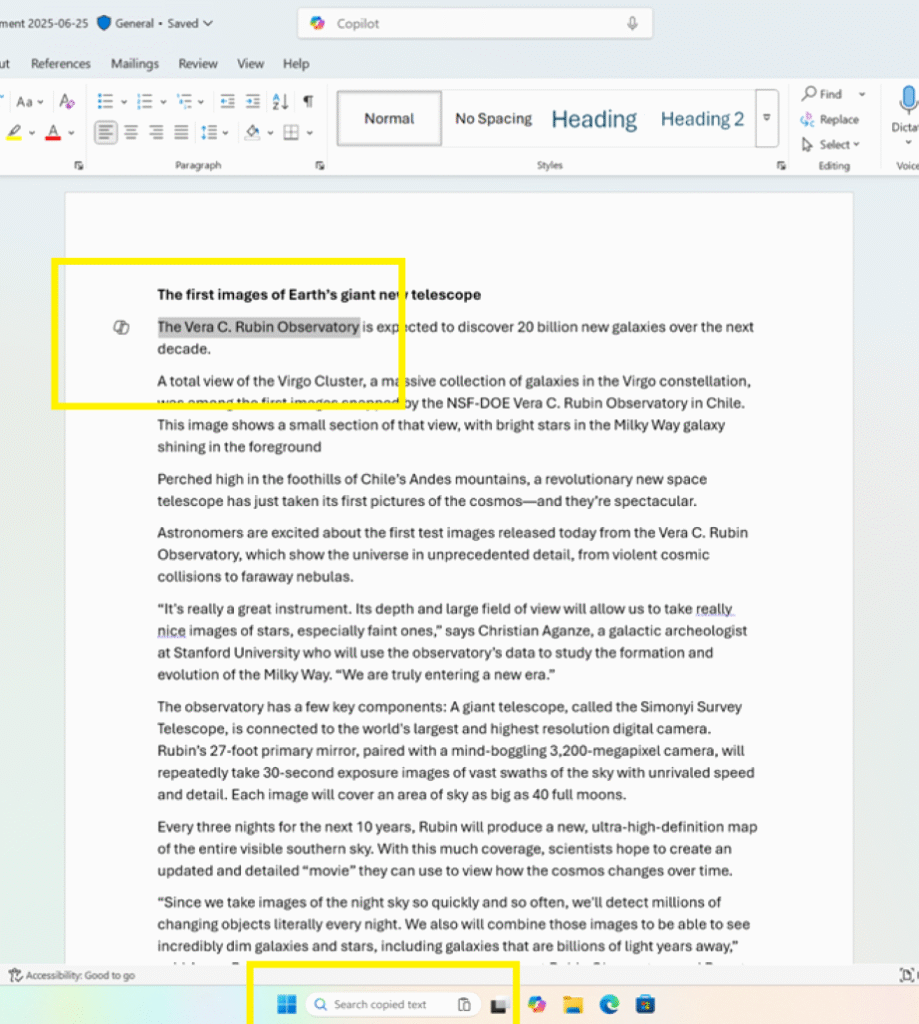Viewport: 919px width, 1024px height.
Task: Click the Numbering list icon
Action: [146, 101]
